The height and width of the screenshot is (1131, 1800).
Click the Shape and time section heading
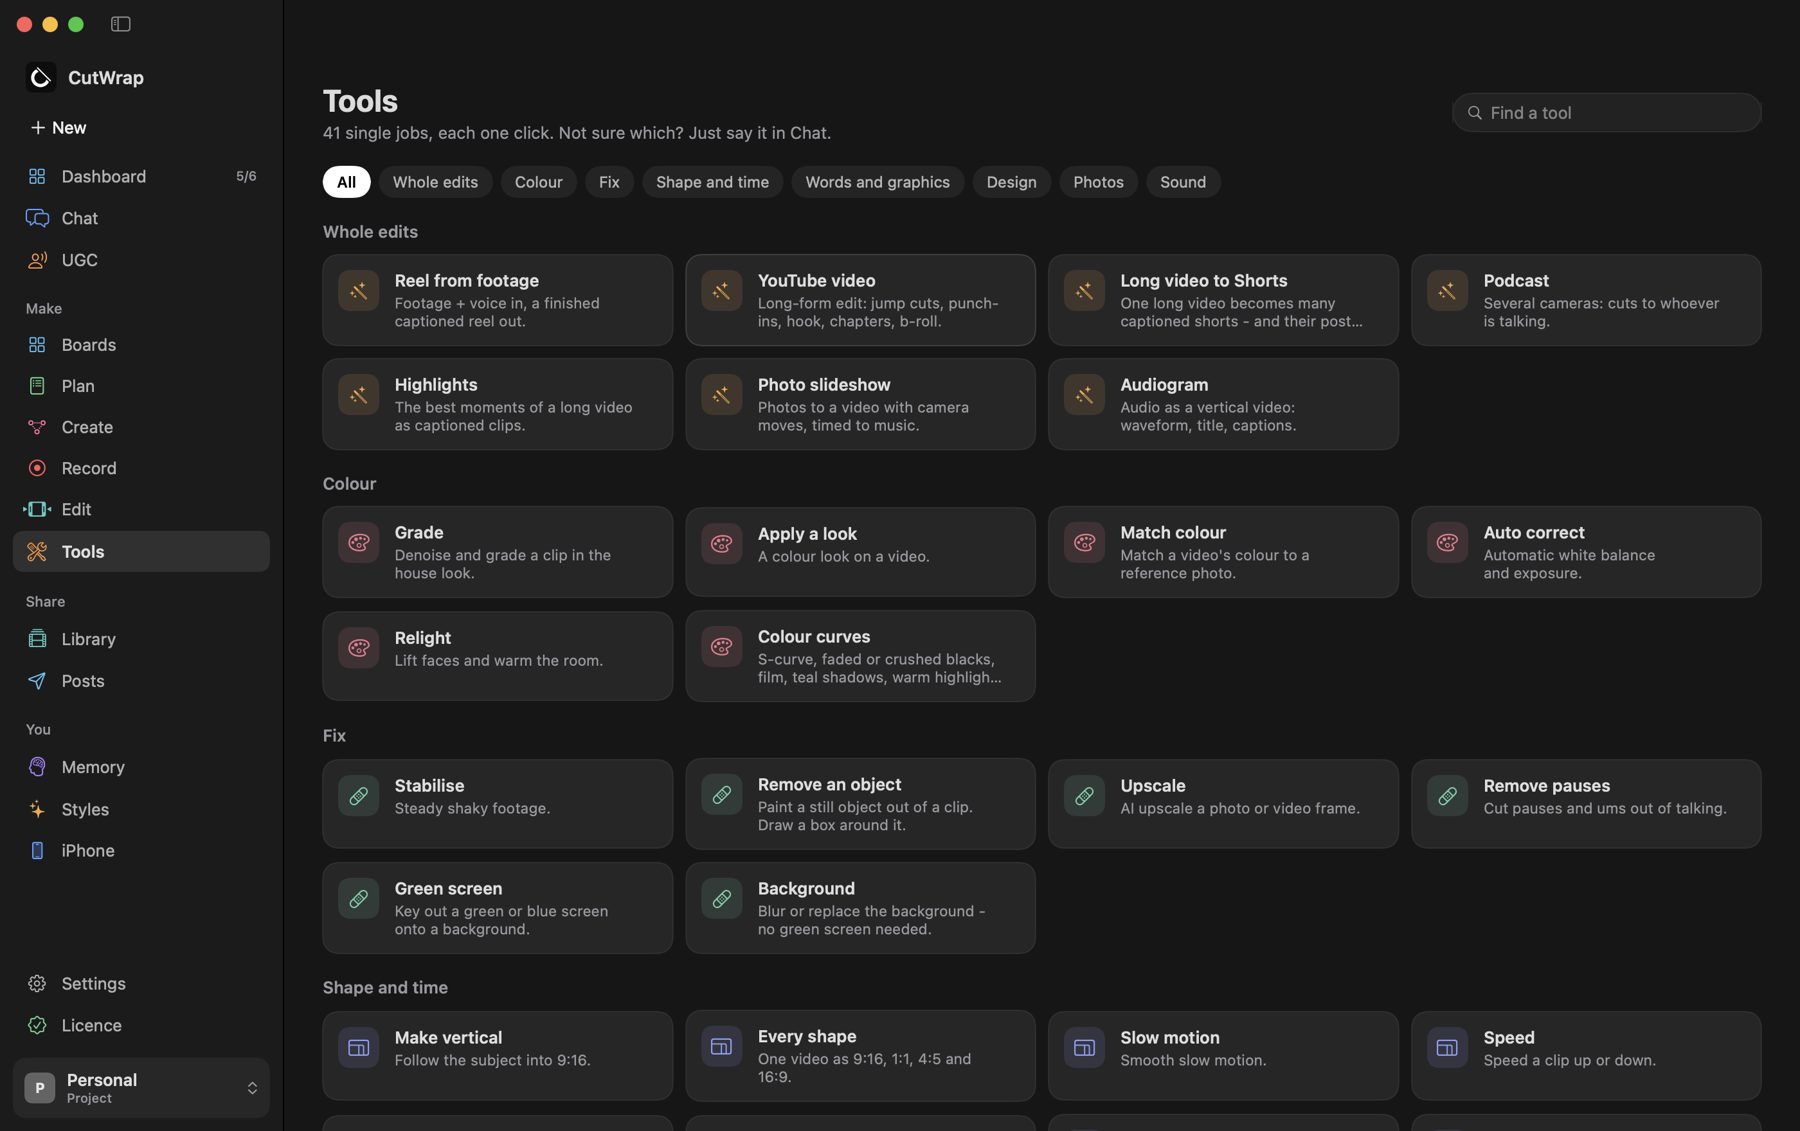click(x=385, y=988)
